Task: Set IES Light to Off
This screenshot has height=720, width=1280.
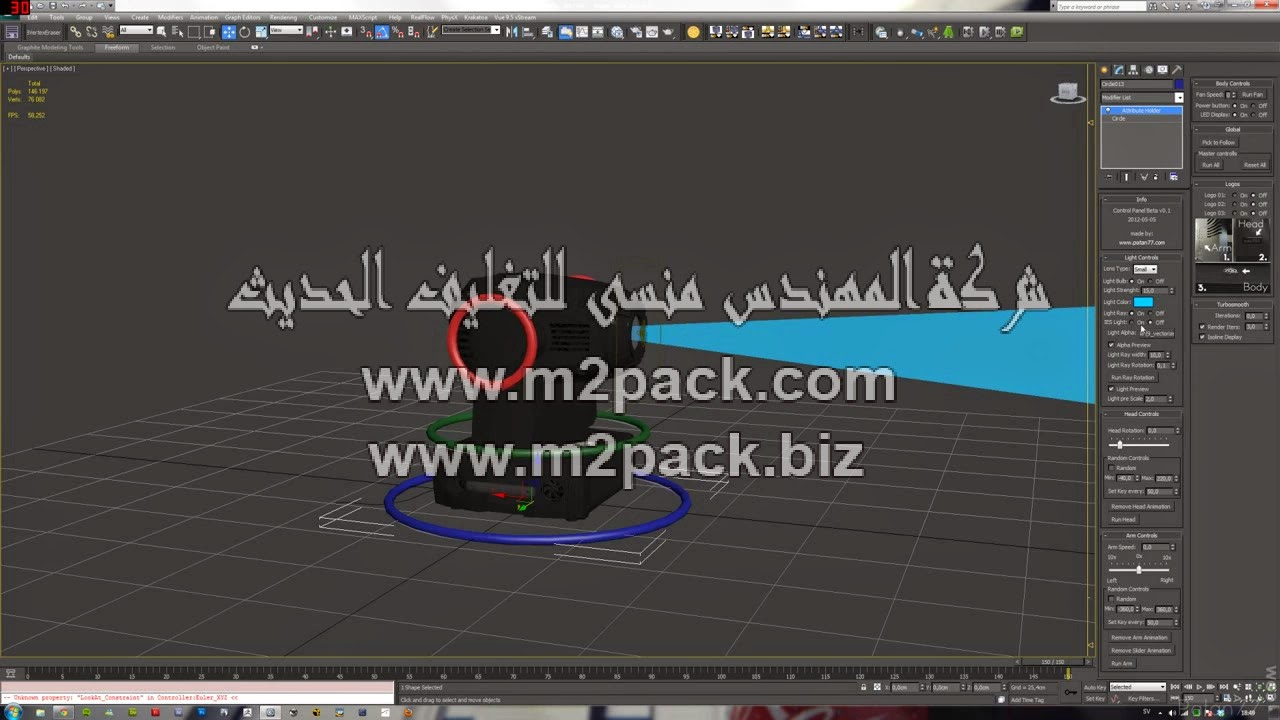Action: [1151, 322]
